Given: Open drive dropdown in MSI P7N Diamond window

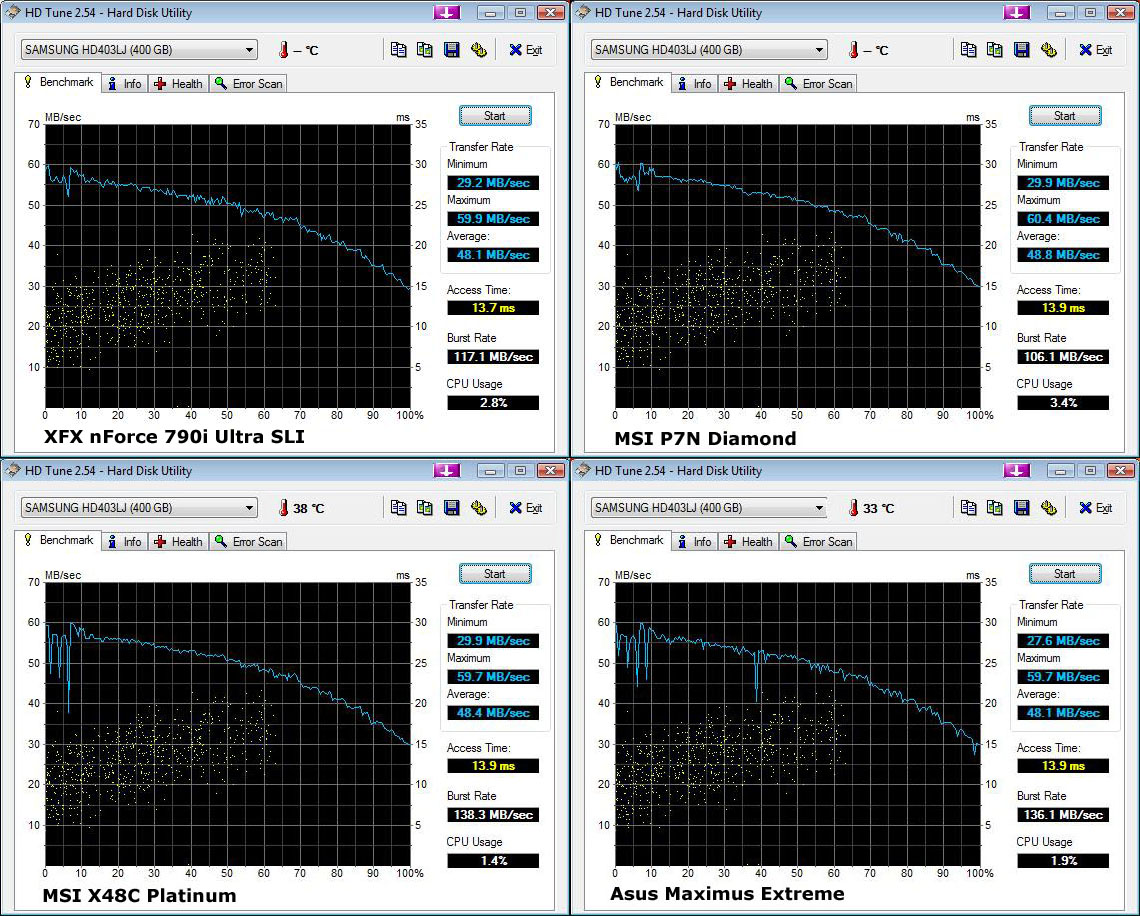Looking at the screenshot, I should [x=709, y=49].
